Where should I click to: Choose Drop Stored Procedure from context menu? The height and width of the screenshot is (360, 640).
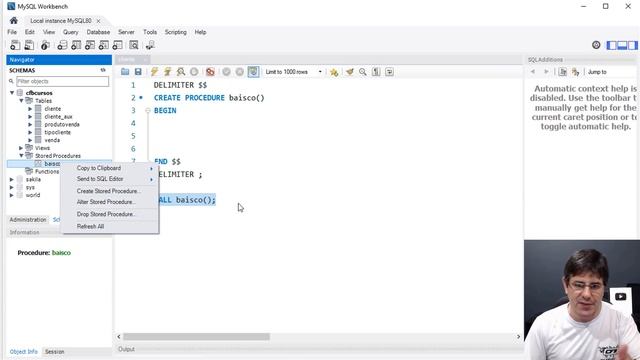pyautogui.click(x=110, y=214)
